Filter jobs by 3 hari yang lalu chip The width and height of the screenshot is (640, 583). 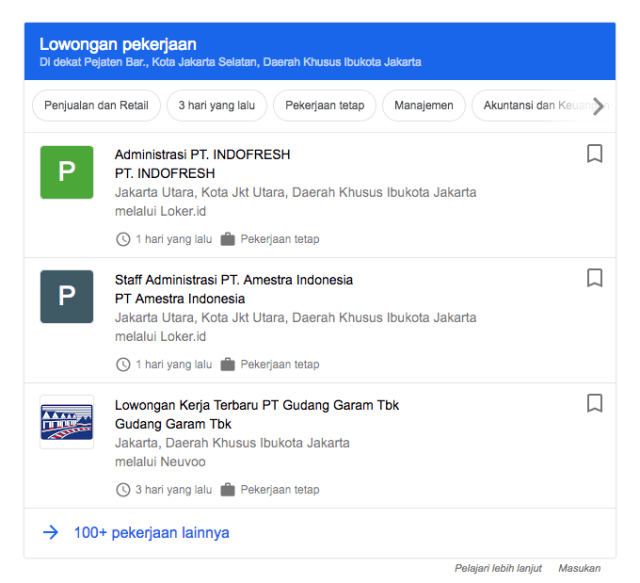point(217,105)
